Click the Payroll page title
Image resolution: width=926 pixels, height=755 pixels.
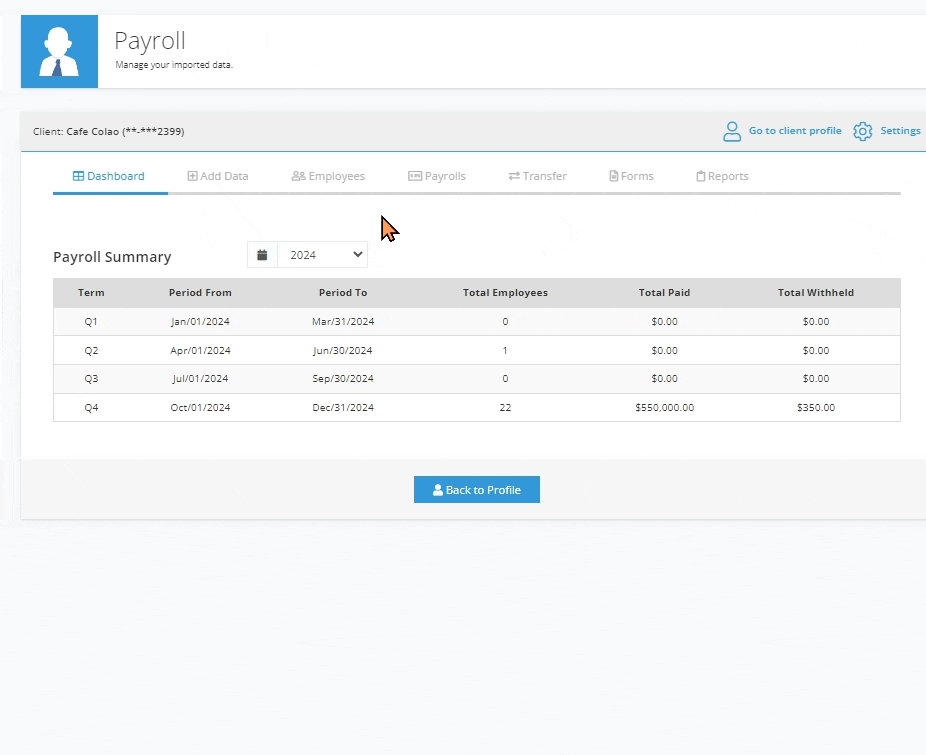150,41
